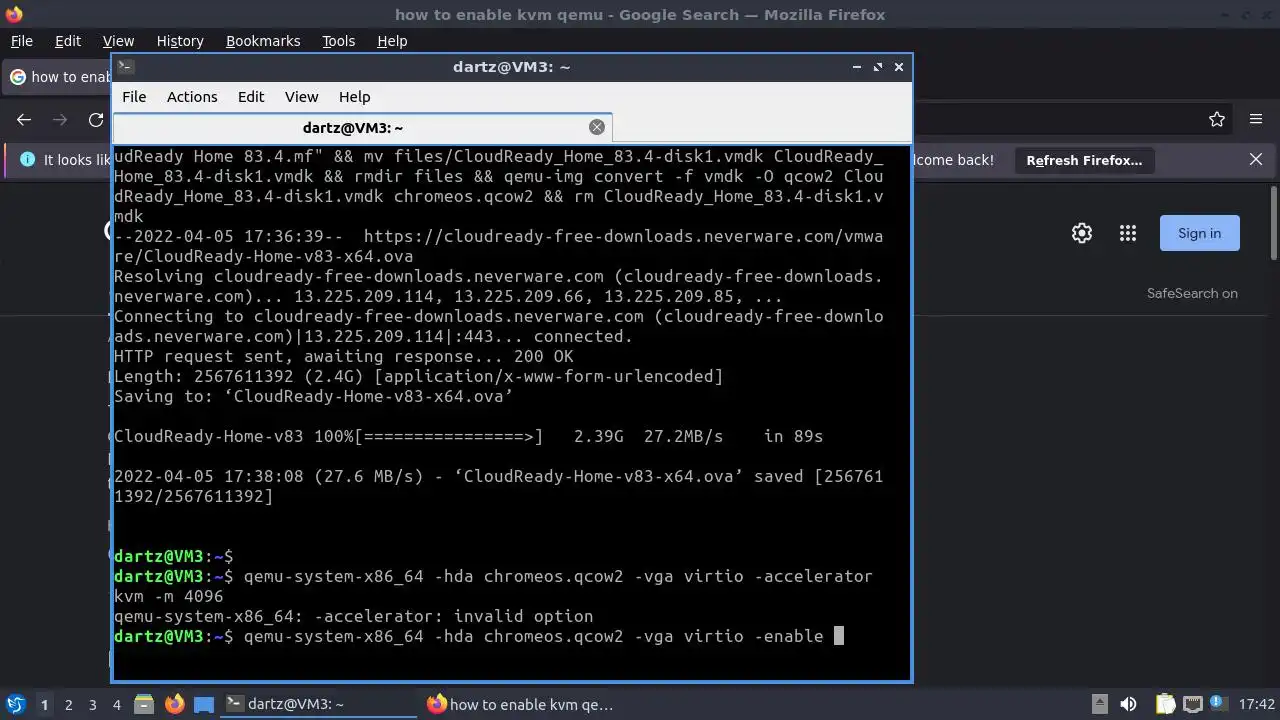
Task: Open the clipboard manager tray icon
Action: click(x=1166, y=704)
